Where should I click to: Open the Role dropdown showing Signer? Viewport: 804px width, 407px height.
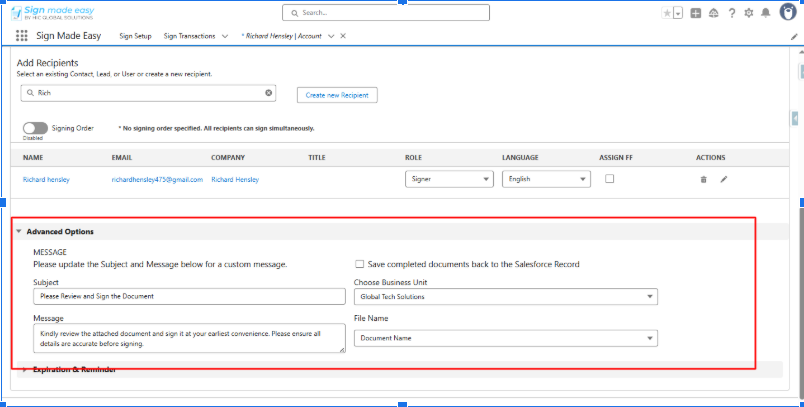click(x=449, y=179)
